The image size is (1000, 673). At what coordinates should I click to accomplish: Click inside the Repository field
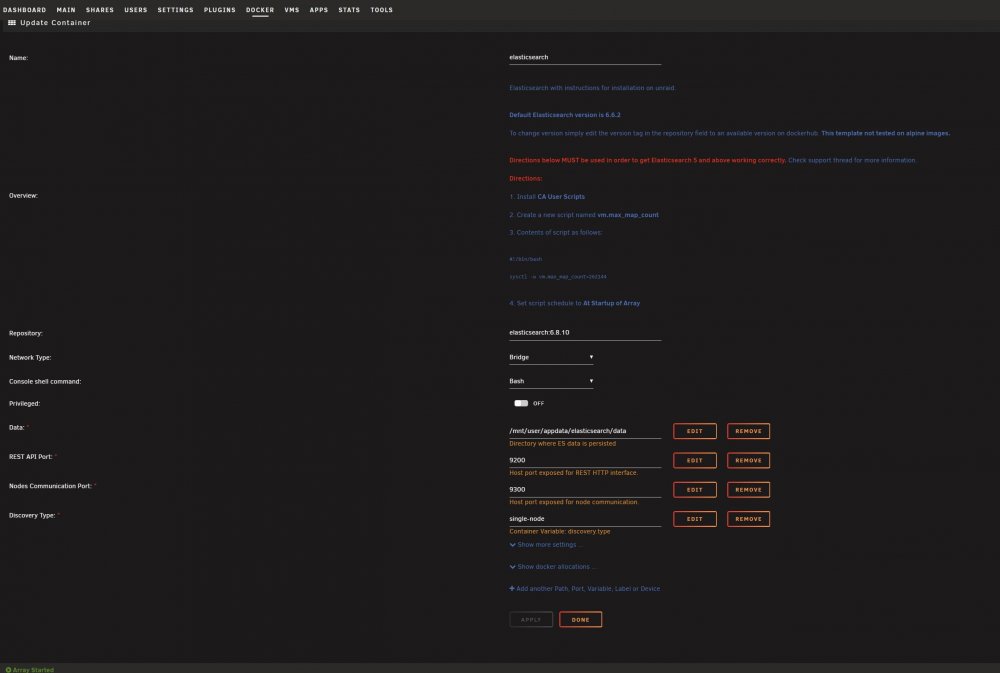point(585,333)
